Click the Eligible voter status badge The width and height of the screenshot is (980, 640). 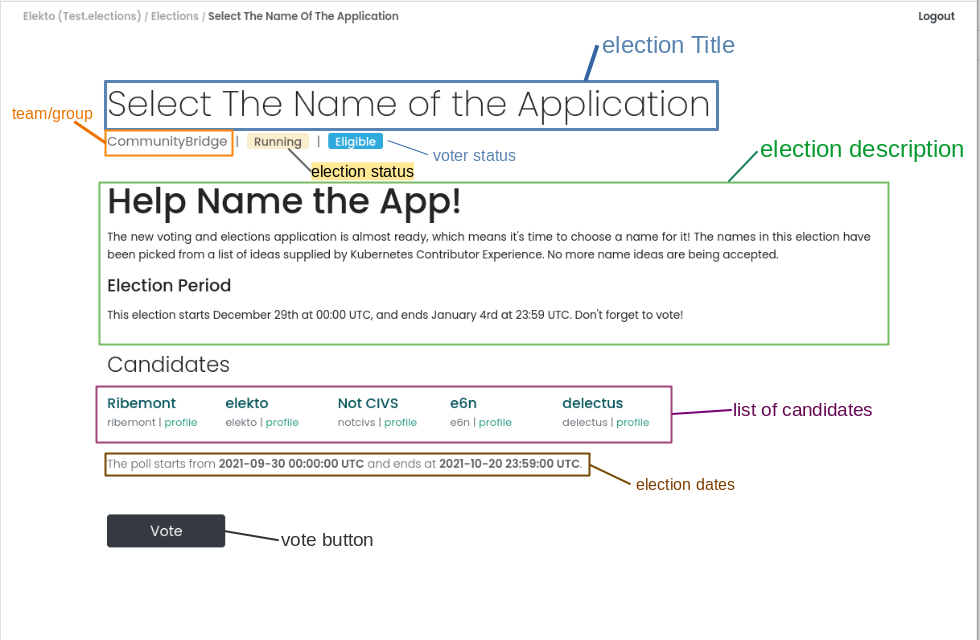click(x=355, y=141)
